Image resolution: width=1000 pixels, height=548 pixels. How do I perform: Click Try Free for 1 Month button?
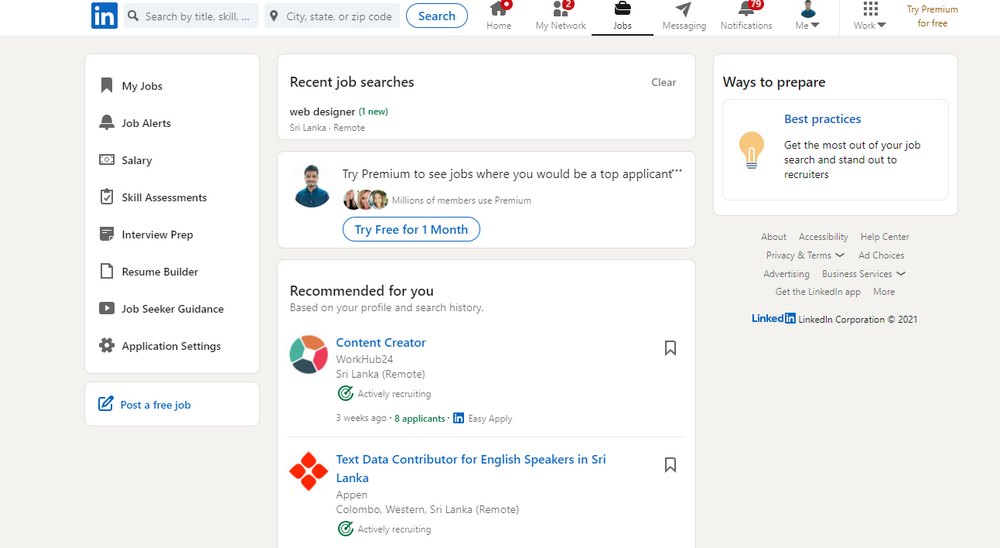(x=411, y=229)
